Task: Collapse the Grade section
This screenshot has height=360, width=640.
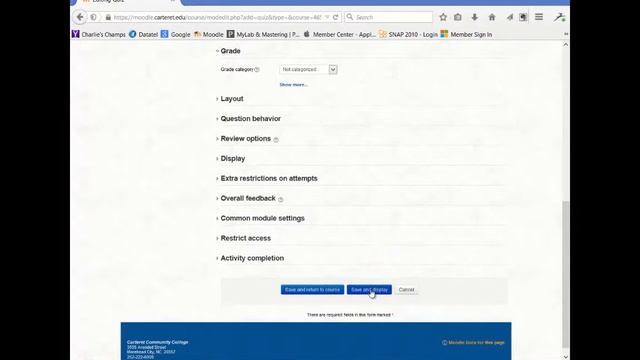Action: 229,51
